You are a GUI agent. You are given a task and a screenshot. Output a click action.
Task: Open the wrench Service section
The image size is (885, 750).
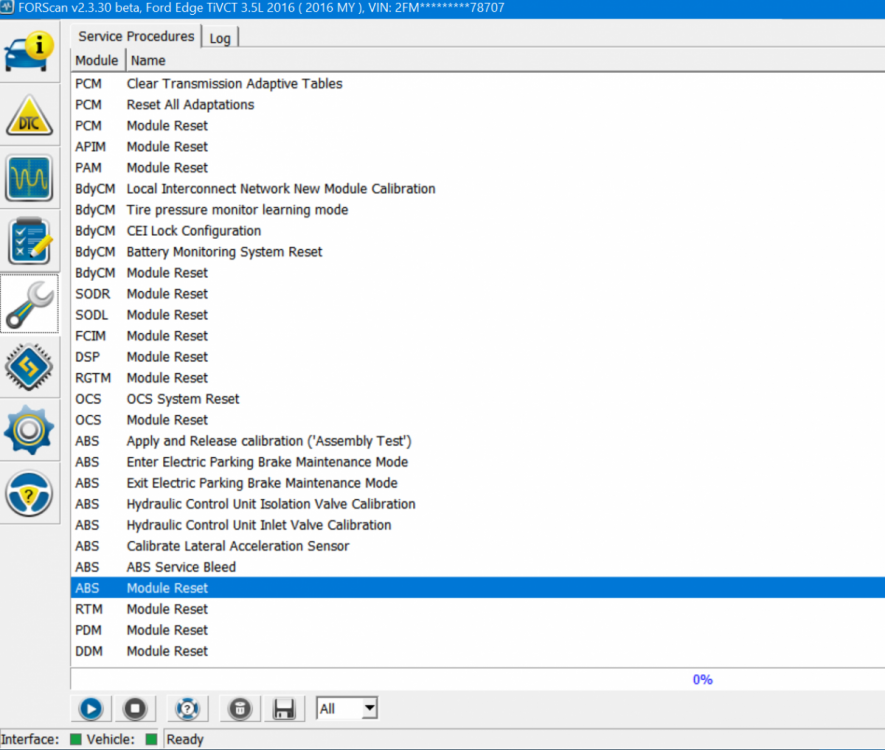pyautogui.click(x=30, y=306)
